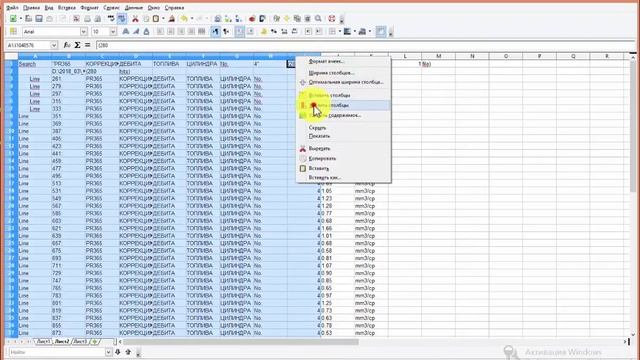This screenshot has height=360, width=640.
Task: Choose Вставить столбцы in context menu
Action: tap(344, 95)
